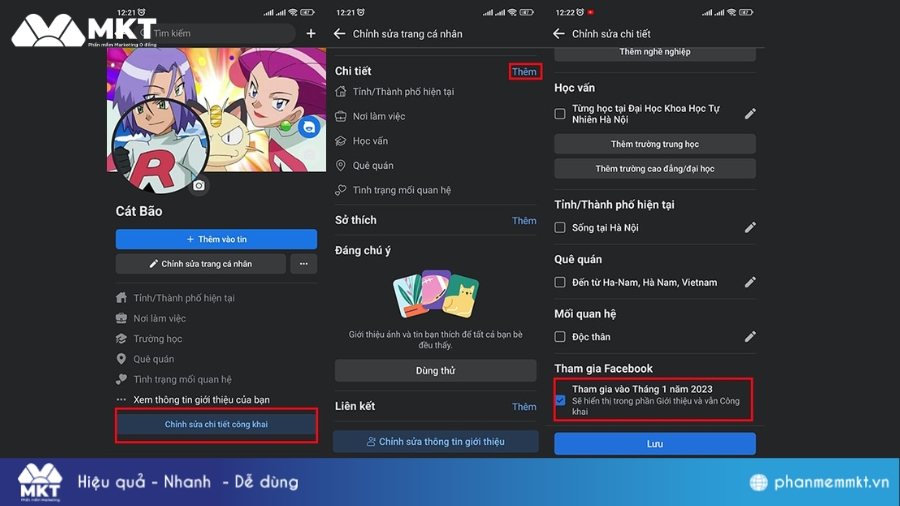
Task: Tap Quê quán in Chi tiết list
Action: 373,165
